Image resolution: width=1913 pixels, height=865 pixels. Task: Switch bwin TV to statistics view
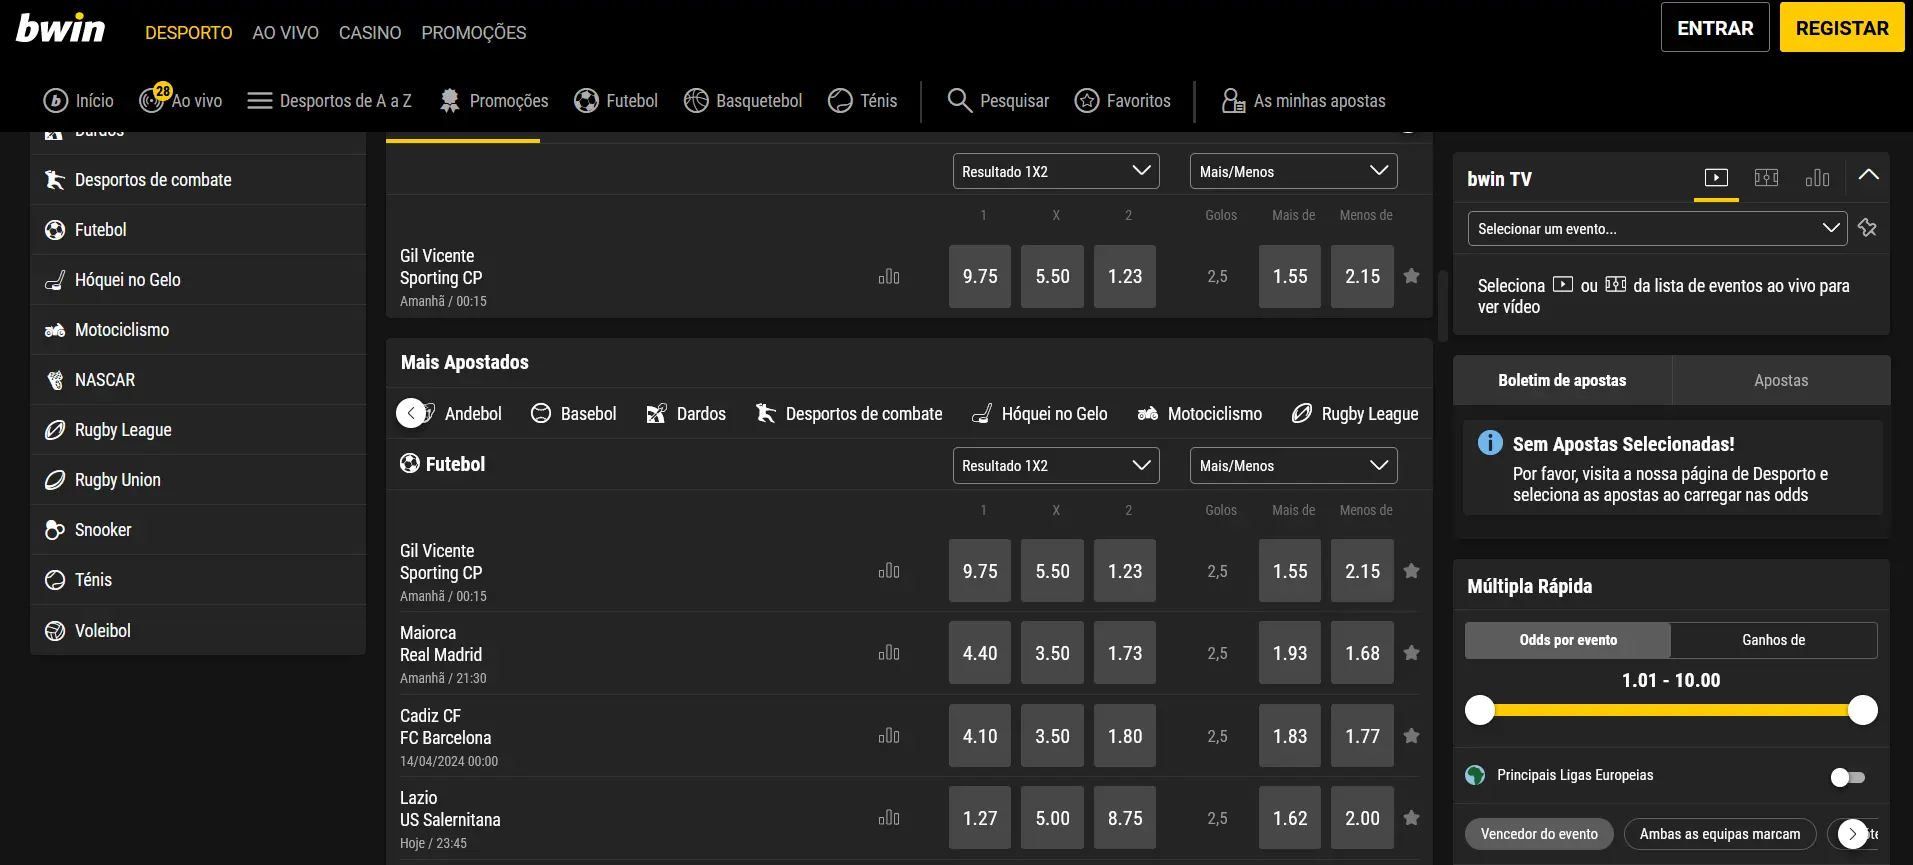coord(1818,178)
